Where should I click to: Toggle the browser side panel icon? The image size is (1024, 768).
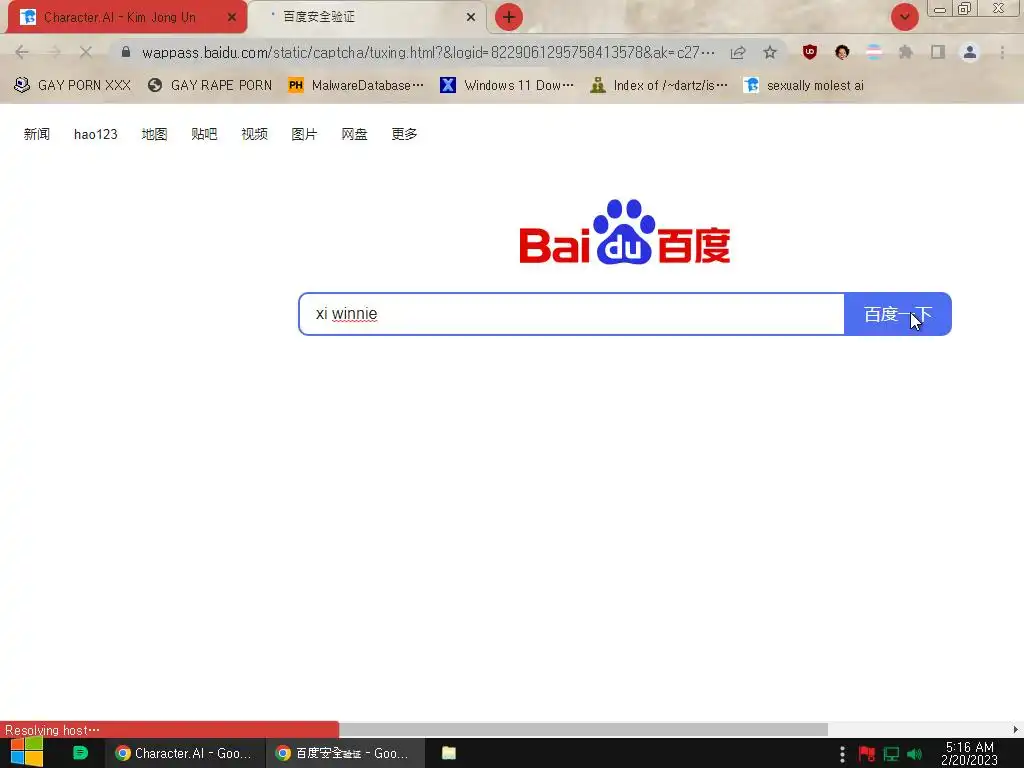tap(938, 52)
